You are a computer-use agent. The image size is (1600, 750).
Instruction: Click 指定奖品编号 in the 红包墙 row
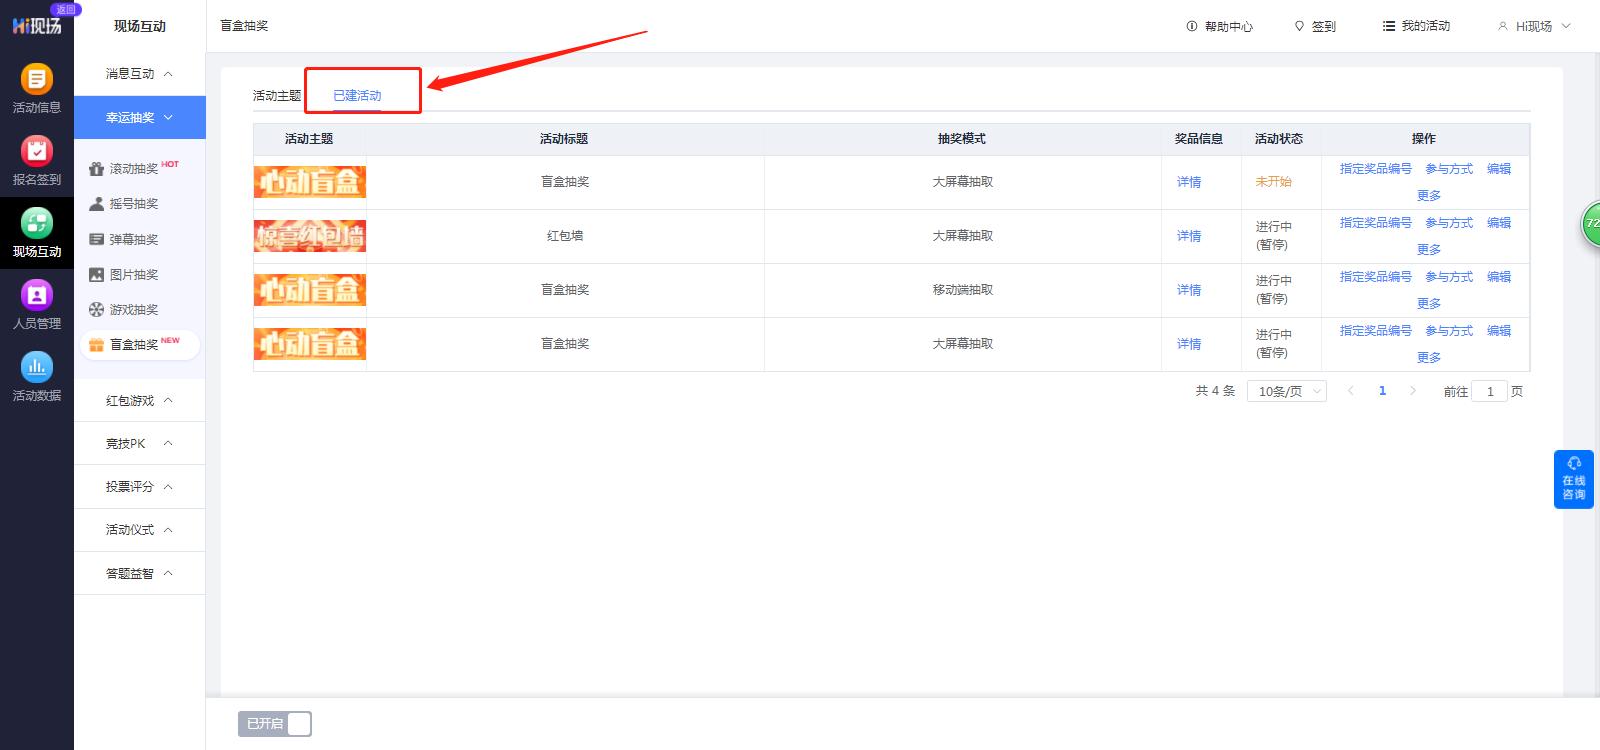(x=1376, y=223)
